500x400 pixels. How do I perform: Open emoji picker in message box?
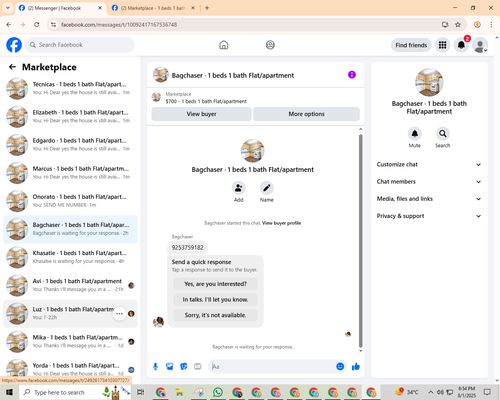tap(340, 367)
